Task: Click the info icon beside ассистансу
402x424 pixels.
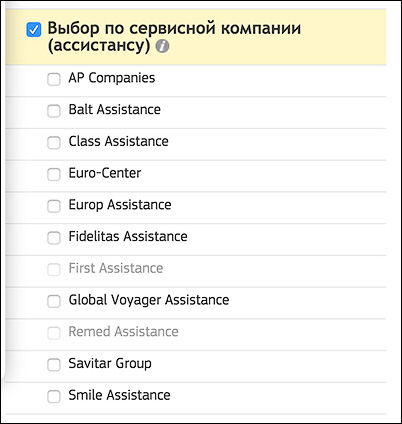Action: 162,46
